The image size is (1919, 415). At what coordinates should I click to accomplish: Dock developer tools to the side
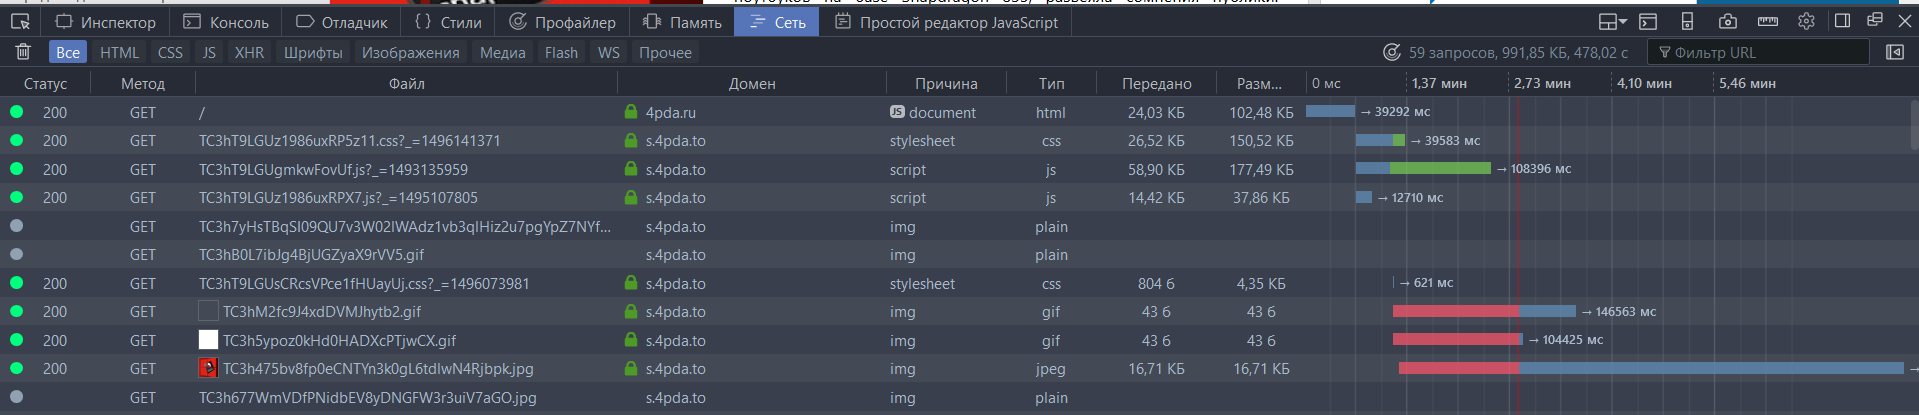(1842, 21)
